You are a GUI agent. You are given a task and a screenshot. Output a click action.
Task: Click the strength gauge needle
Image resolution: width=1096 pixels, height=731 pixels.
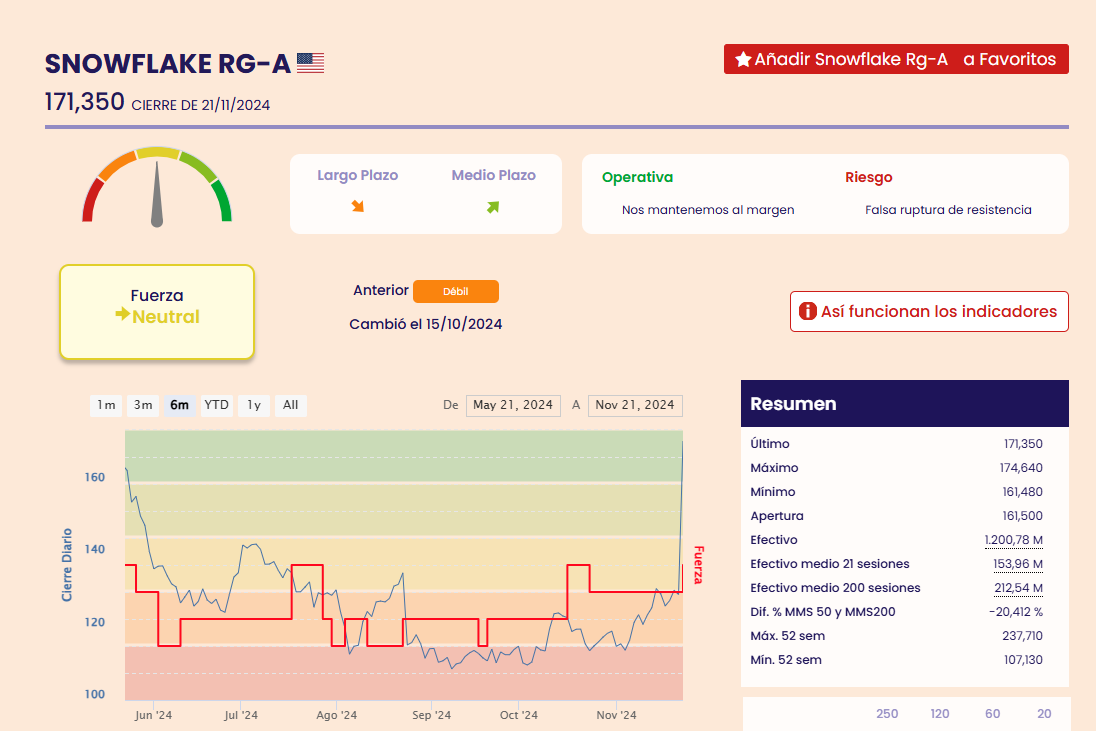tap(157, 194)
